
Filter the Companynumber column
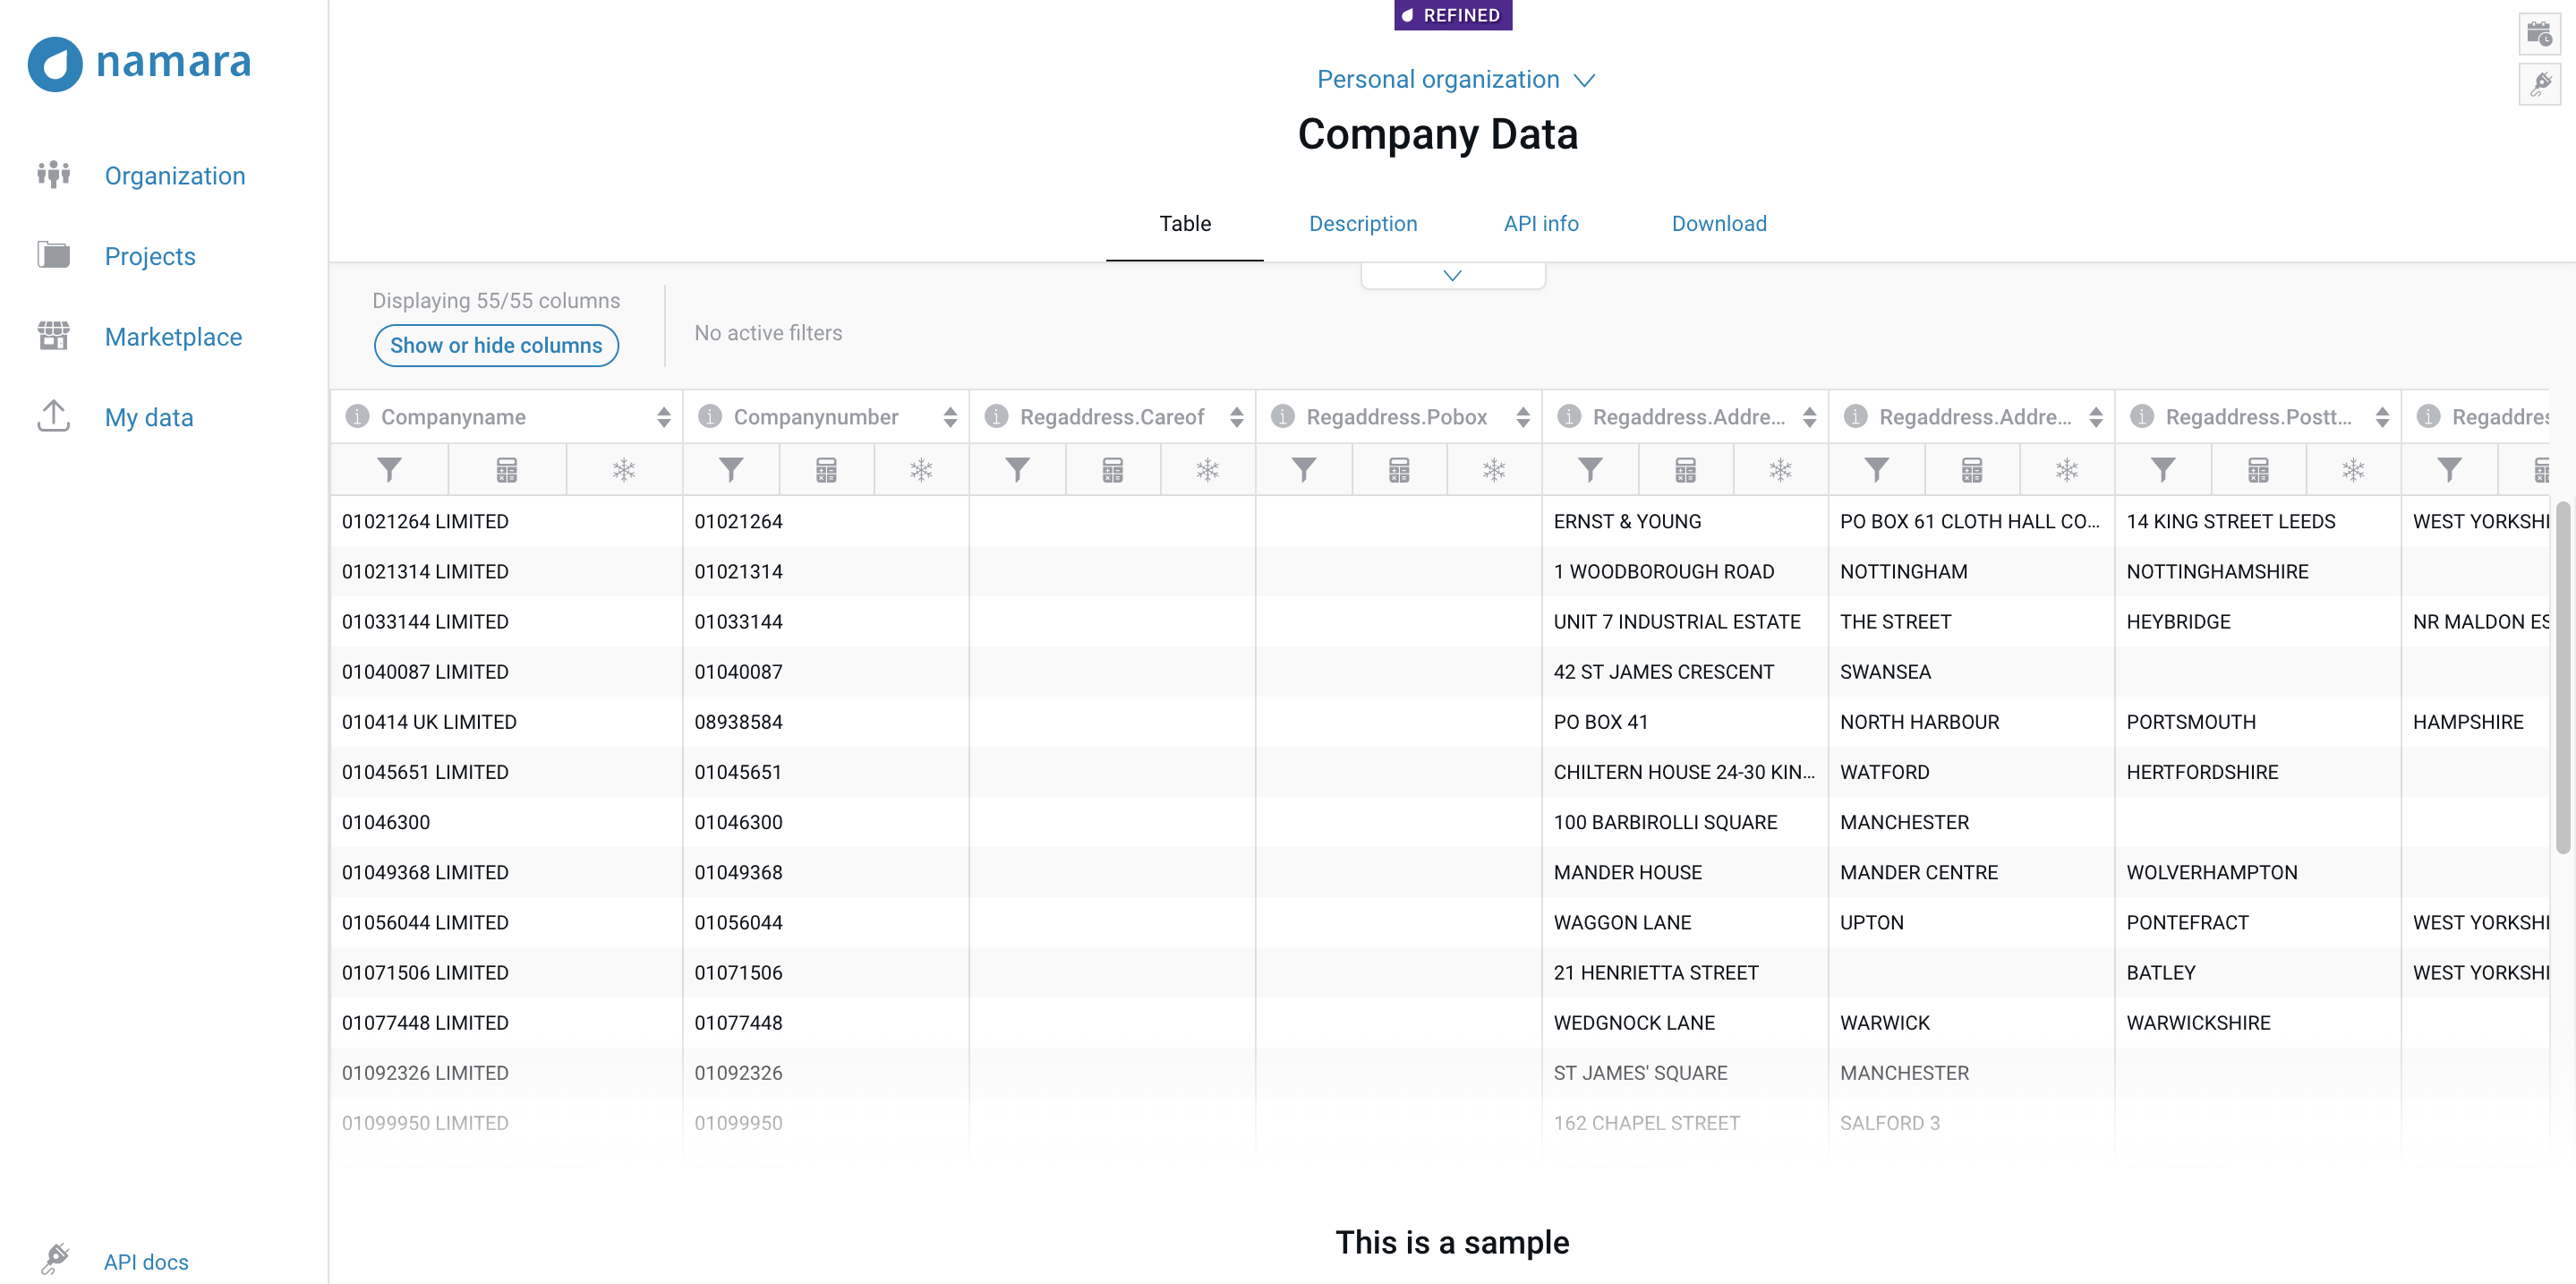[x=731, y=470]
